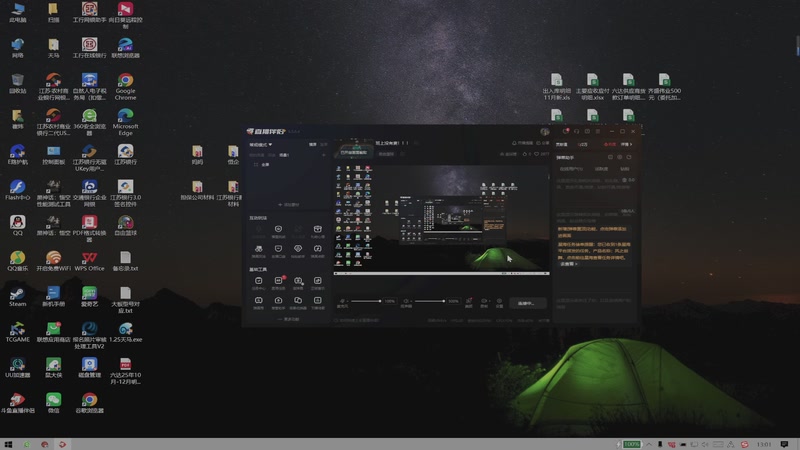The image size is (800, 450).
Task: Open the 爱奇艺 desktop icon
Action: click(89, 296)
